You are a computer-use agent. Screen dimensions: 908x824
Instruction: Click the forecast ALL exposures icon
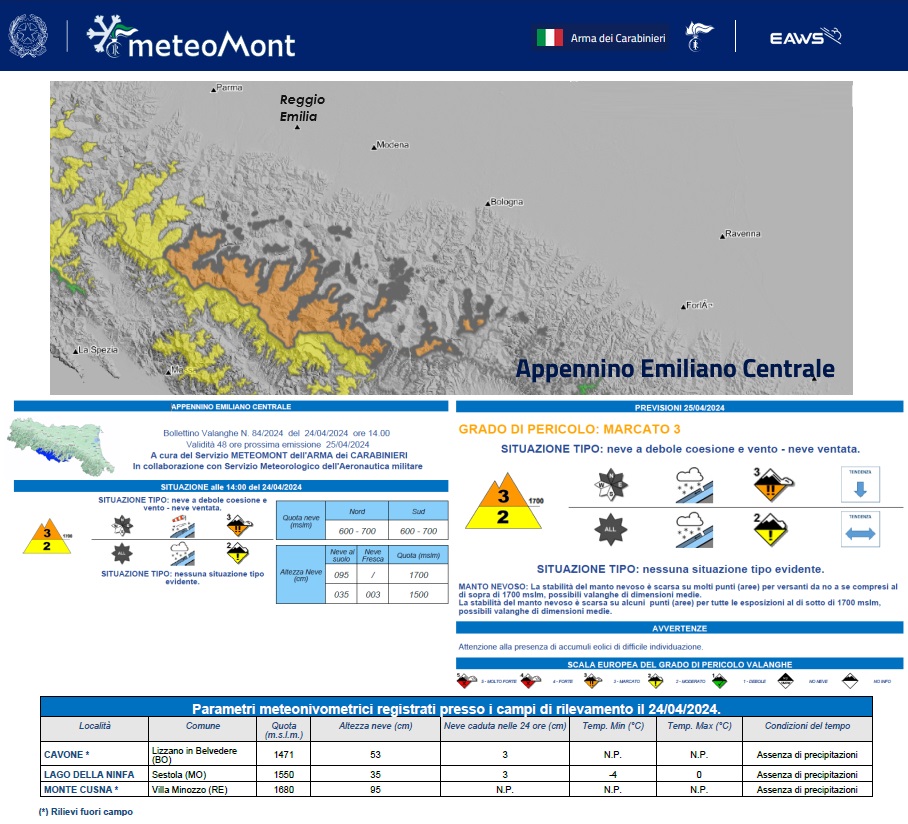[x=611, y=529]
